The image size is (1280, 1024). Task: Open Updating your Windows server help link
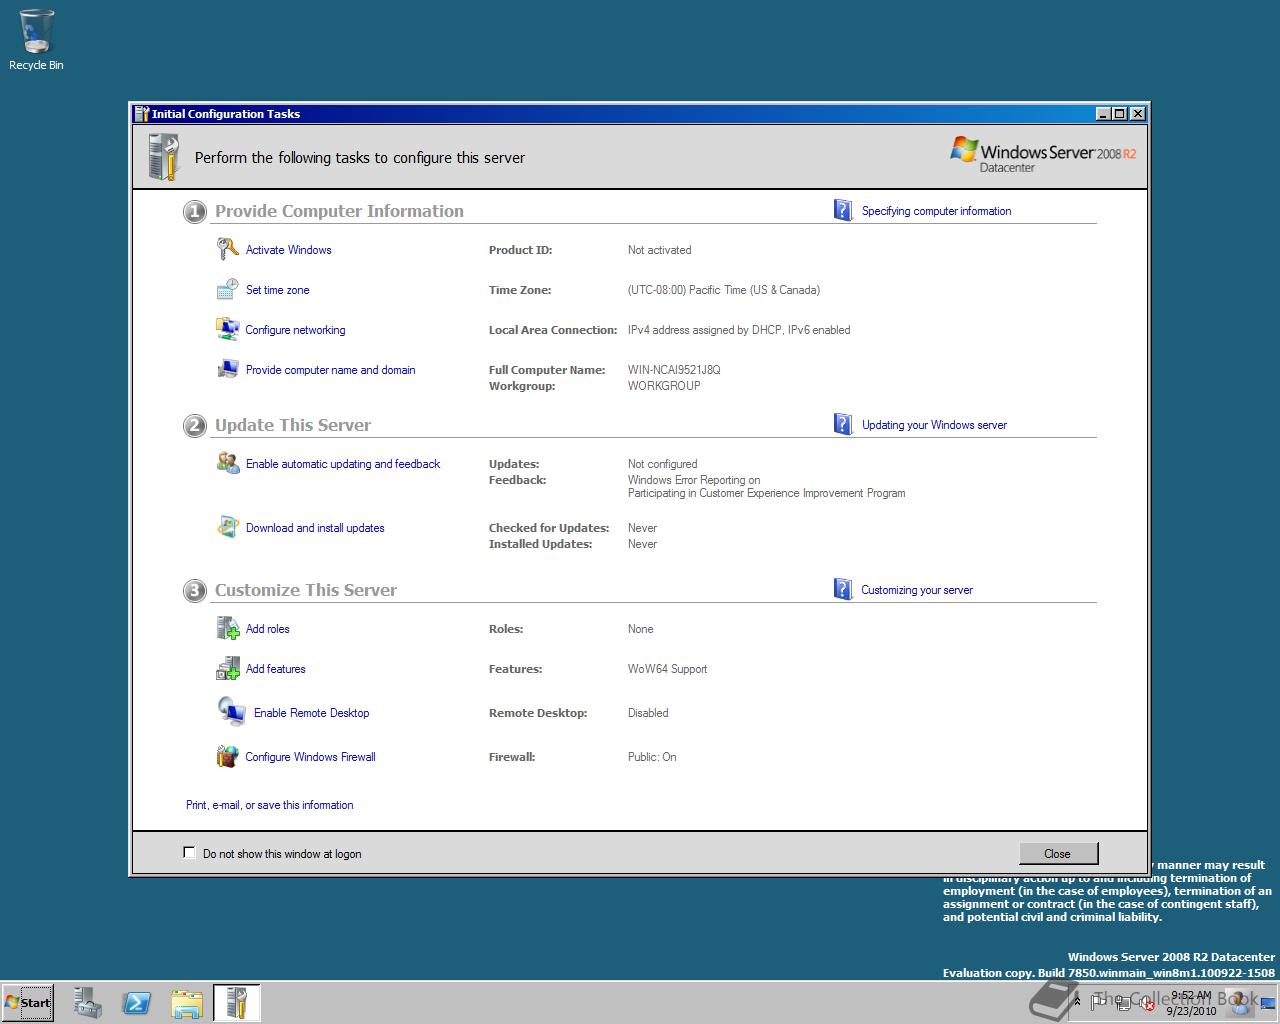point(934,425)
